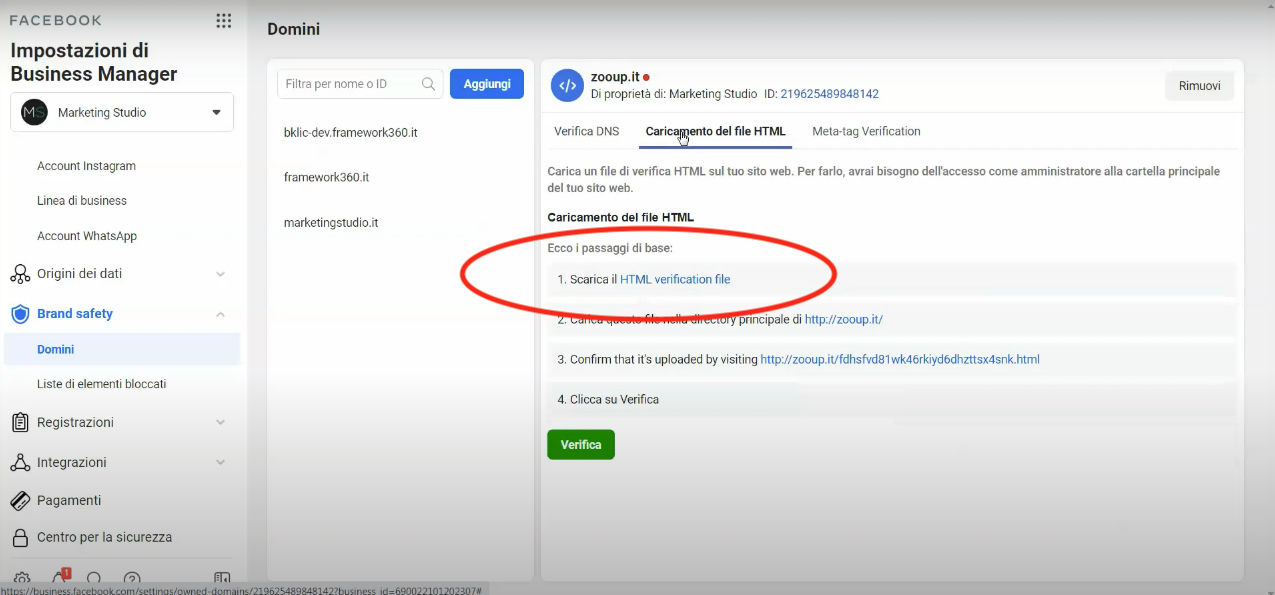The width and height of the screenshot is (1275, 595).
Task: Click the settings gear icon at bottom
Action: coord(22,579)
